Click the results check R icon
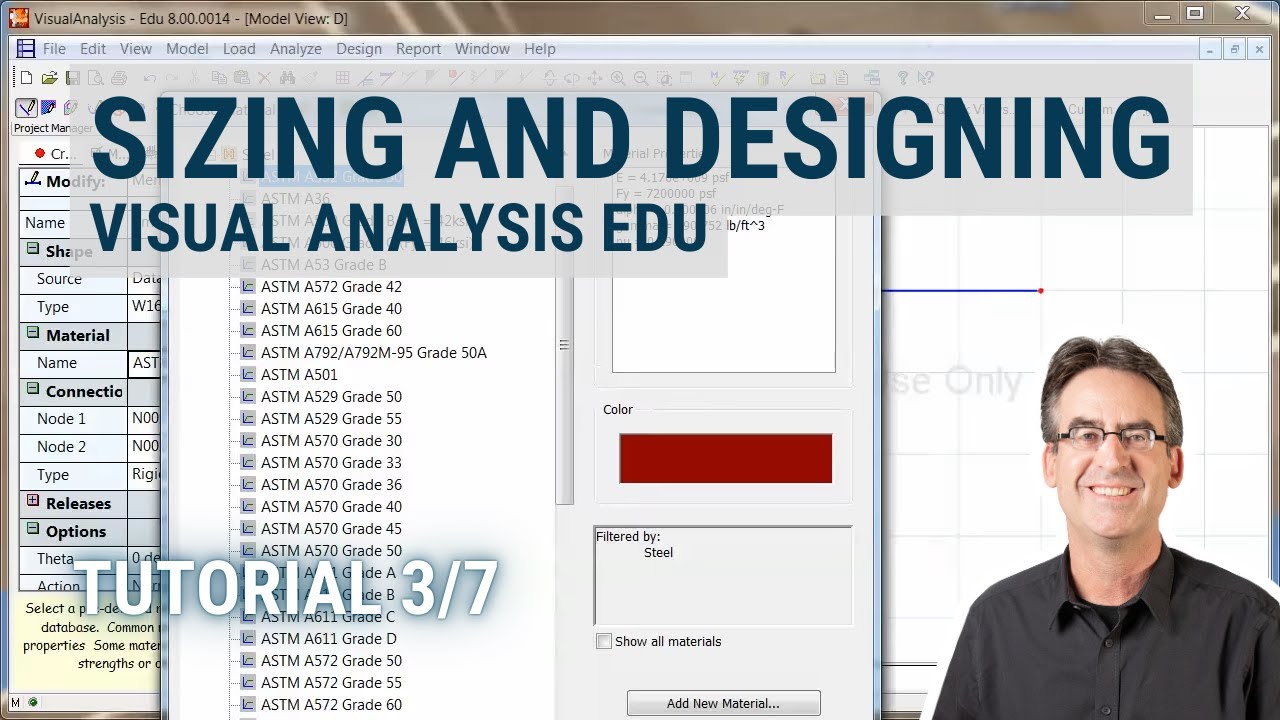This screenshot has width=1280, height=720. pyautogui.click(x=787, y=78)
